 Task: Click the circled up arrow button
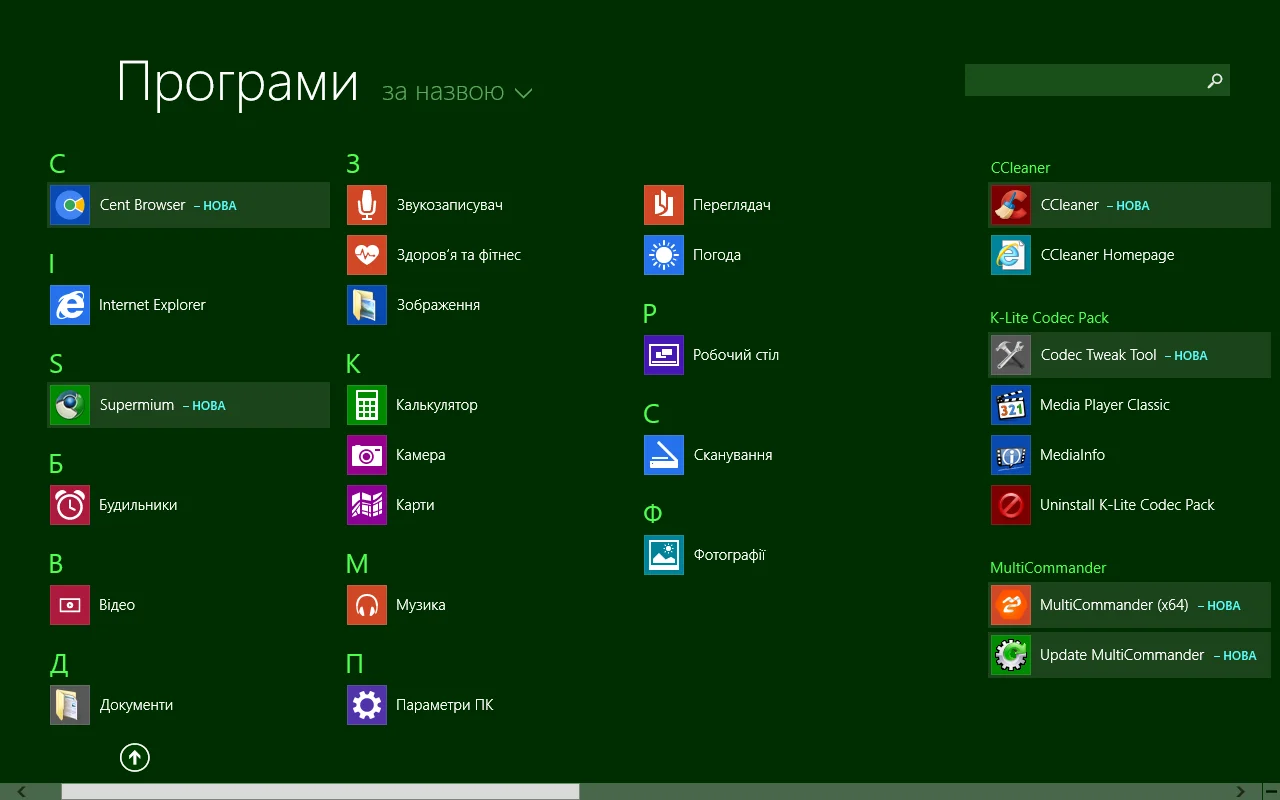point(135,758)
